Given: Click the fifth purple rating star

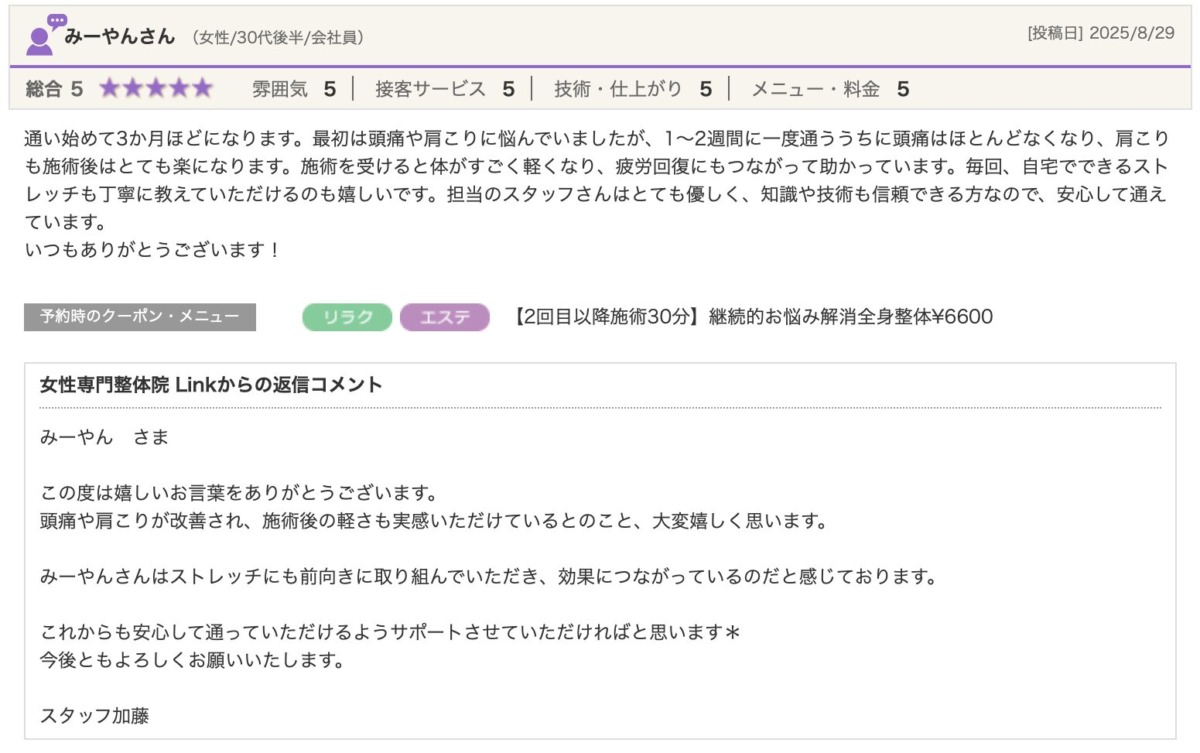Looking at the screenshot, I should point(202,89).
